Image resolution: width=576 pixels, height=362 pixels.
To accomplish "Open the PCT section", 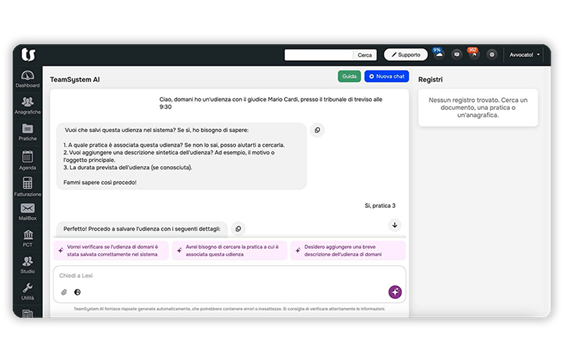I will [28, 238].
